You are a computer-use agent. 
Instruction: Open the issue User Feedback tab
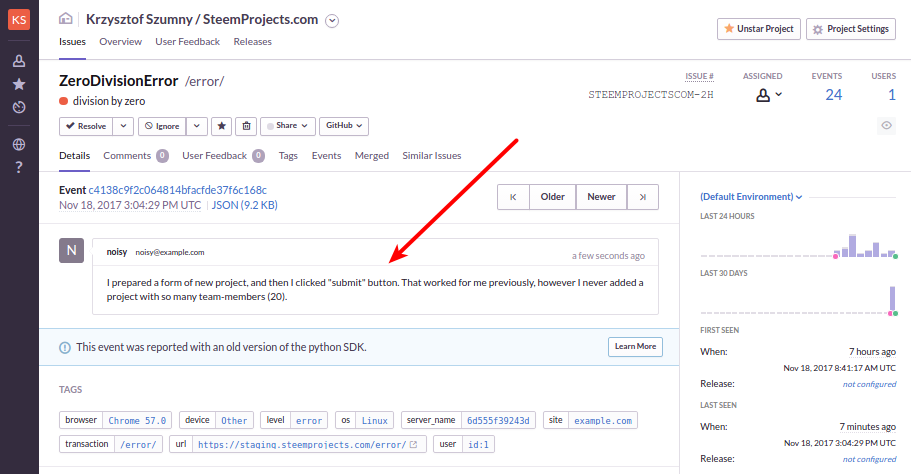(223, 156)
